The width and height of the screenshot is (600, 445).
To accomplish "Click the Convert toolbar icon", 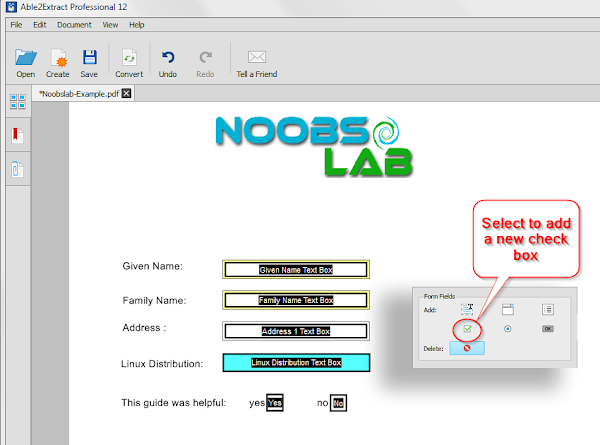I will point(129,58).
